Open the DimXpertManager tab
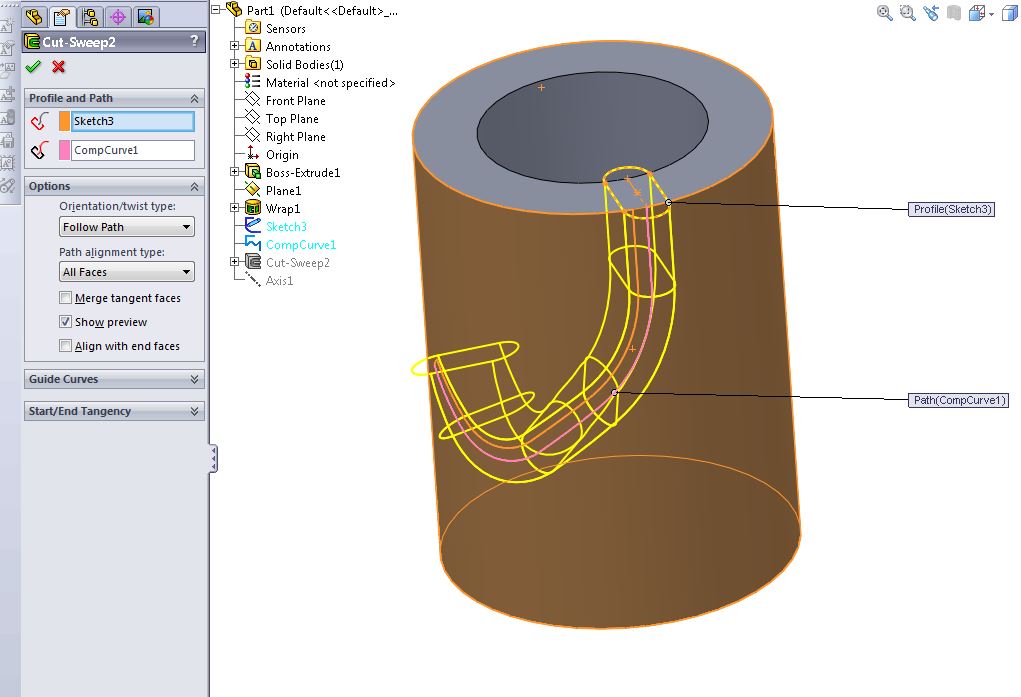The height and width of the screenshot is (697, 1021). [118, 17]
